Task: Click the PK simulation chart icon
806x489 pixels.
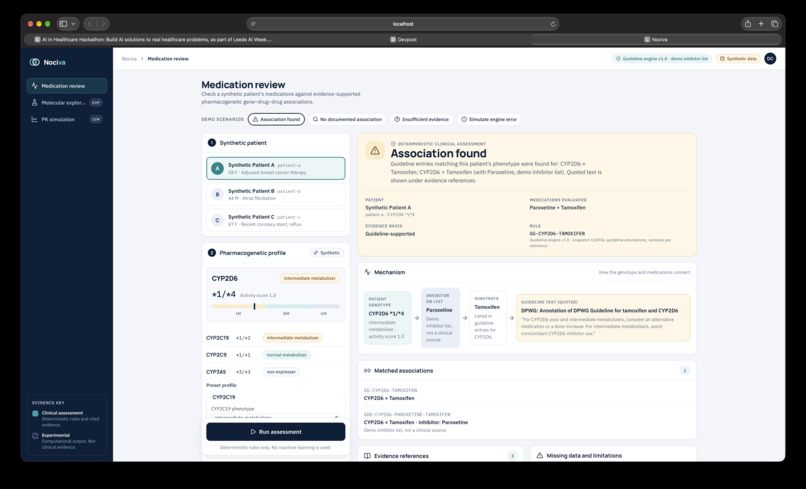Action: (x=34, y=119)
